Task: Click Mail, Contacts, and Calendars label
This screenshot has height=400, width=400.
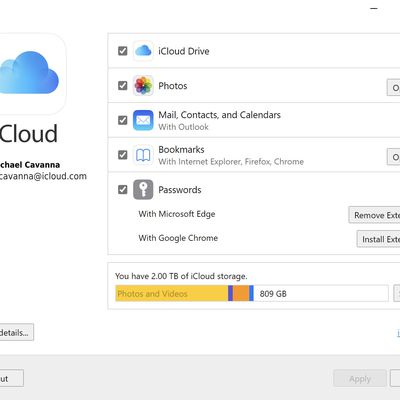Action: (219, 115)
